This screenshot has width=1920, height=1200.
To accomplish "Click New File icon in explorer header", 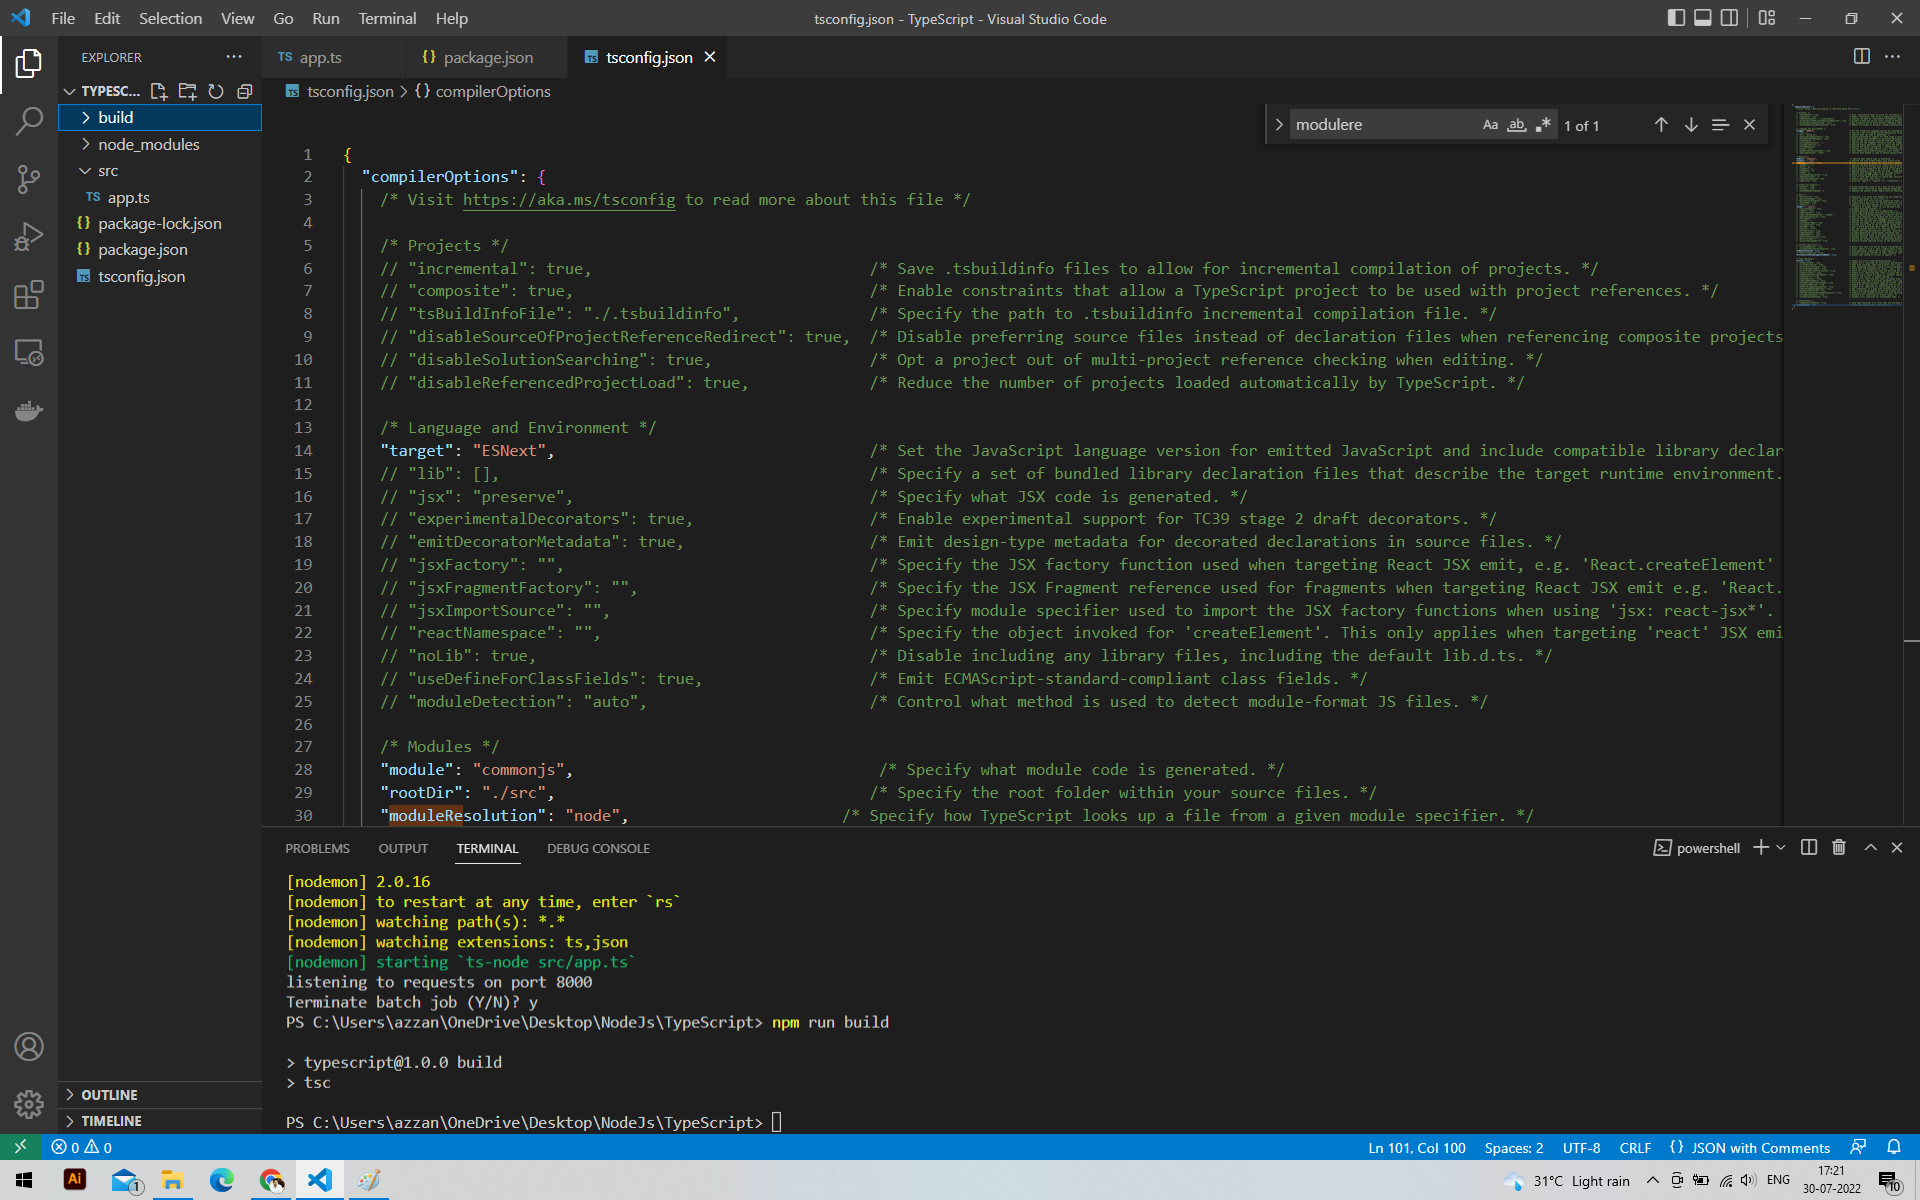I will pyautogui.click(x=158, y=91).
